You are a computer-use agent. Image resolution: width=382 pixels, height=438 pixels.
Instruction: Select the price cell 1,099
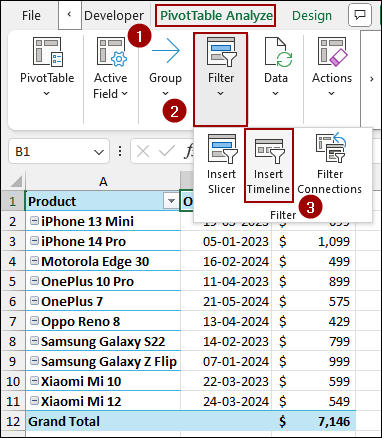[x=314, y=241]
